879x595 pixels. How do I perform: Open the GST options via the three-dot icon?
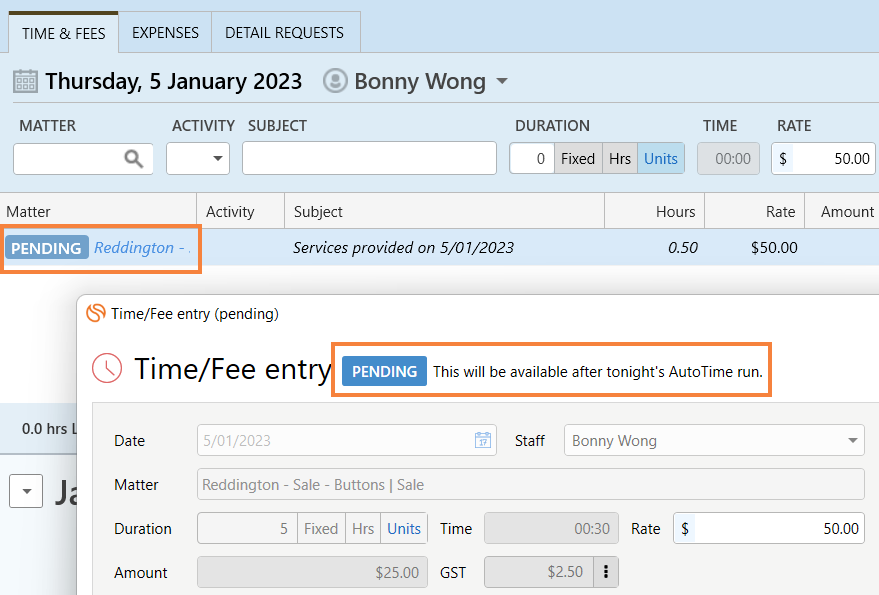click(x=604, y=572)
